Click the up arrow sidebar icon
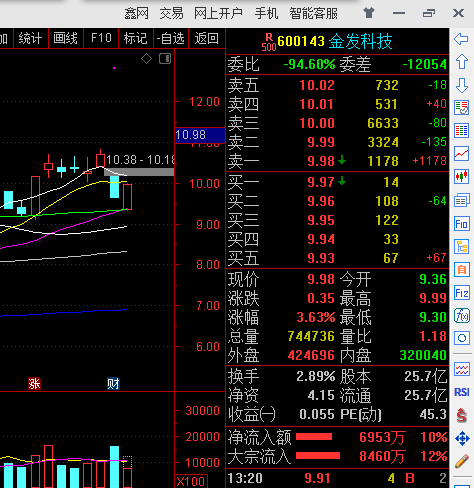Viewport: 474px width, 488px height. pyautogui.click(x=462, y=62)
